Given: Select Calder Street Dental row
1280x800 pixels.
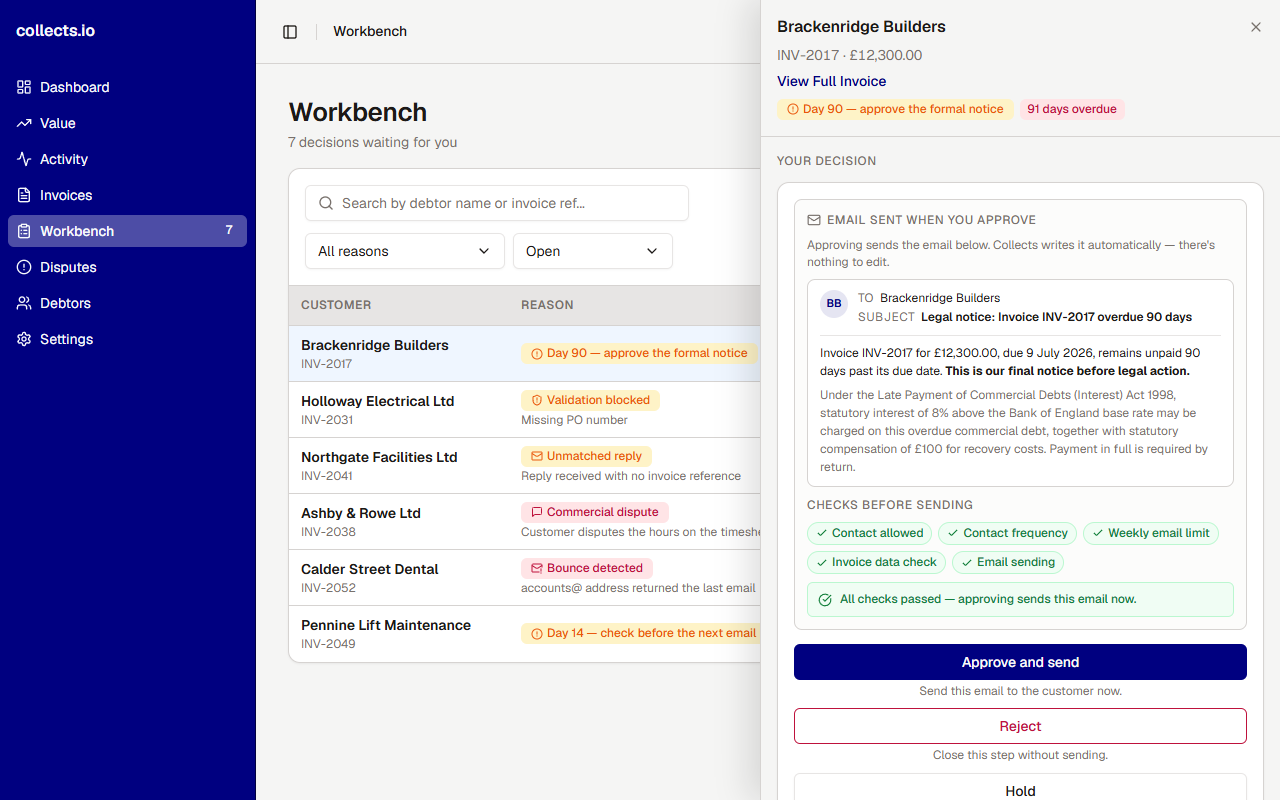Looking at the screenshot, I should 525,577.
